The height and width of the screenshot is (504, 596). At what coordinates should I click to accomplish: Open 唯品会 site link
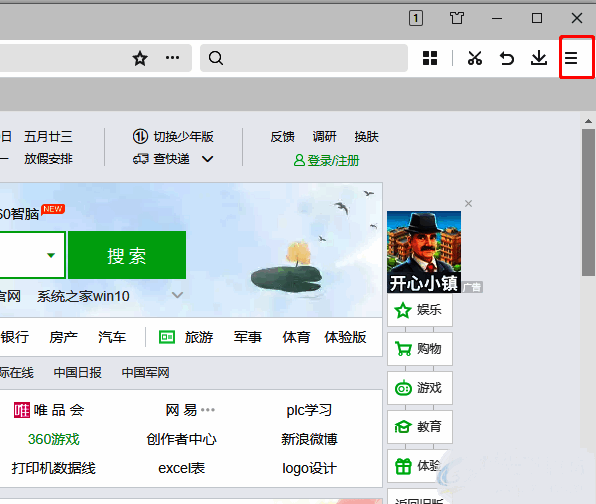(x=49, y=410)
